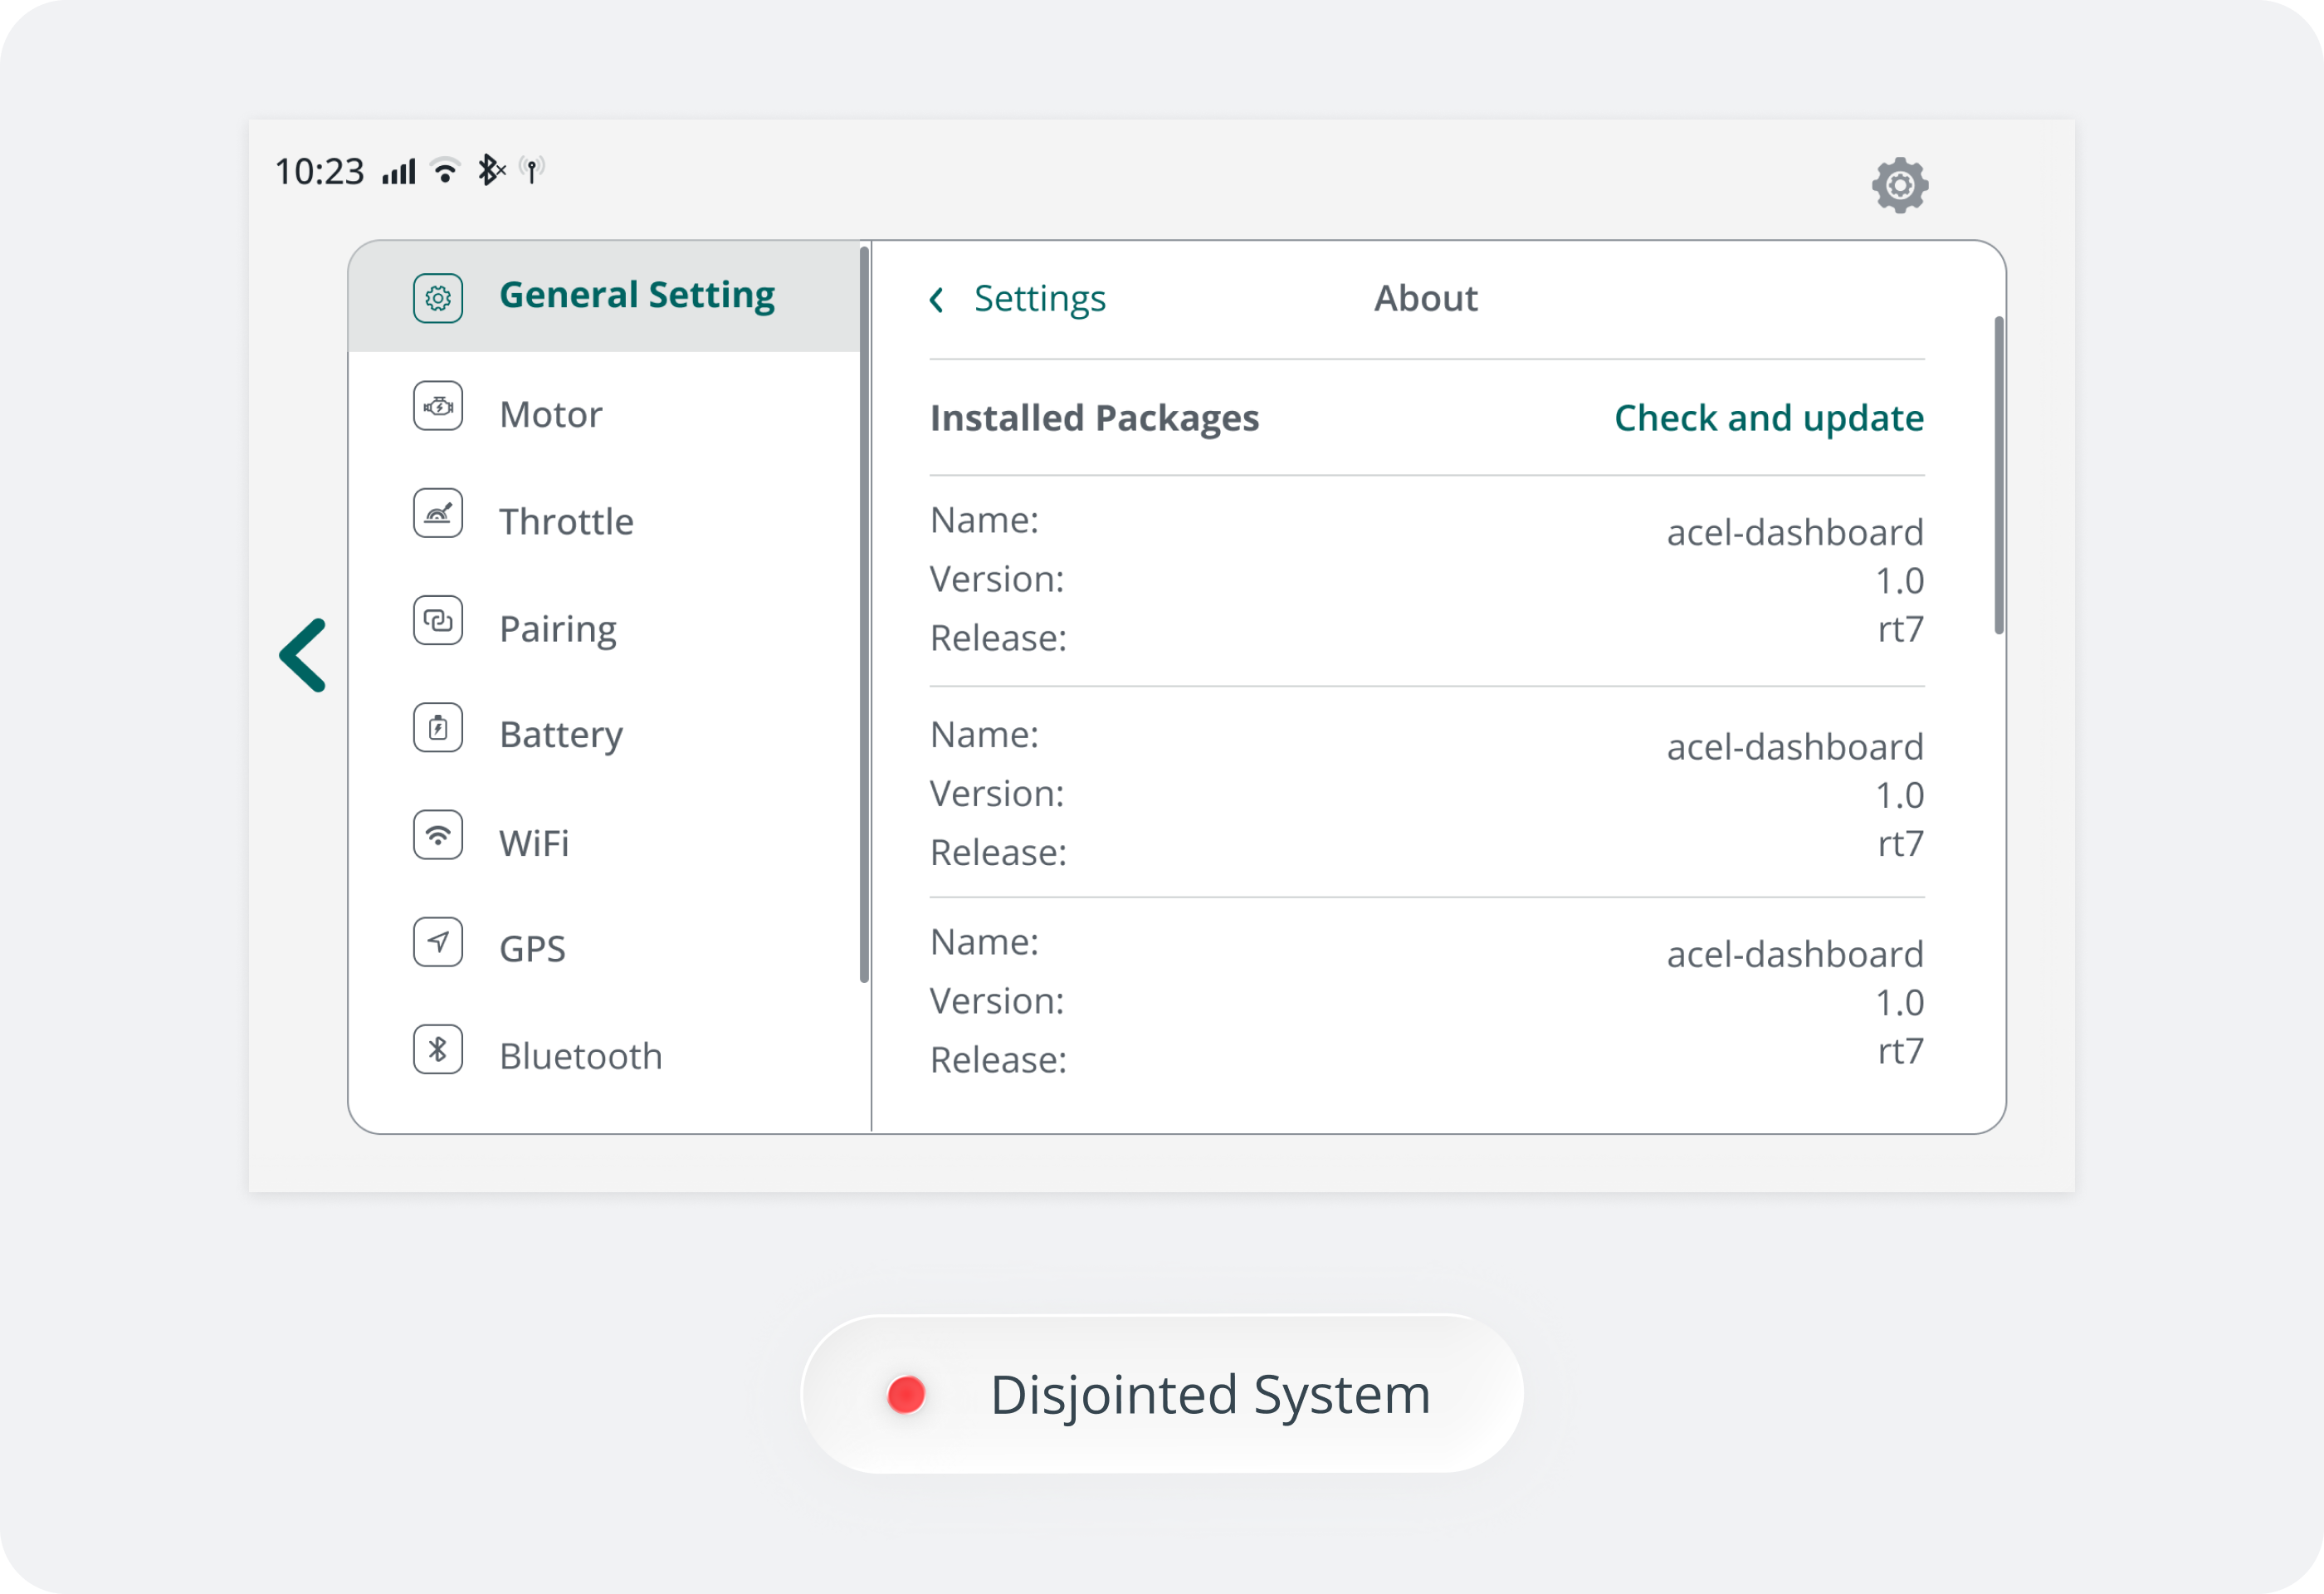Image resolution: width=2324 pixels, height=1594 pixels.
Task: Click second package's version 1.0
Action: click(x=1899, y=796)
